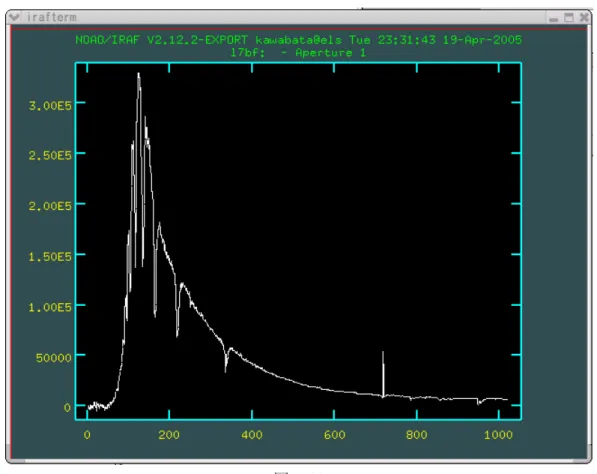Maximize the irafterm window

569,18
